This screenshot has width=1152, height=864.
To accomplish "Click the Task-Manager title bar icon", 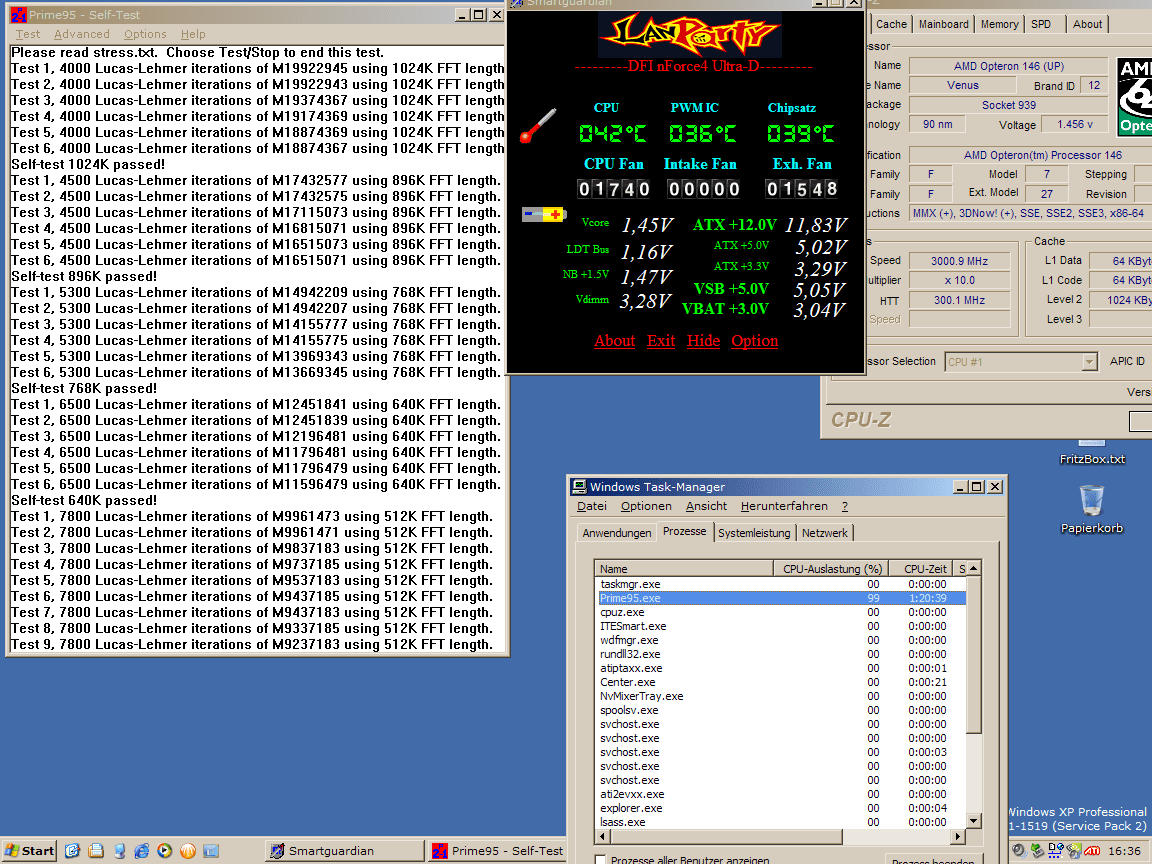I will pos(580,486).
